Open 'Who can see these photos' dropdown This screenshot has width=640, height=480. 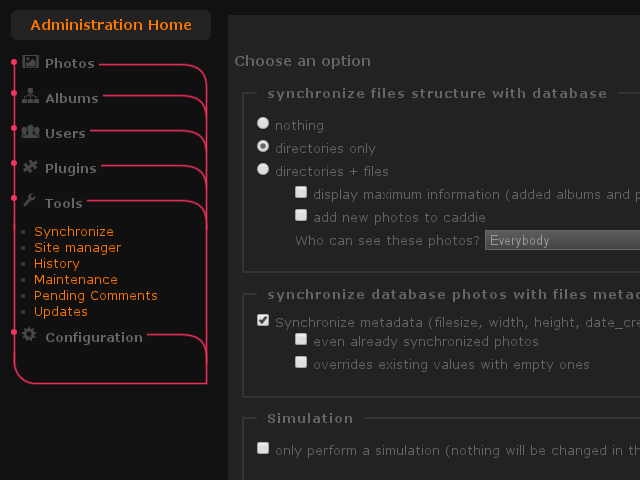coord(562,240)
